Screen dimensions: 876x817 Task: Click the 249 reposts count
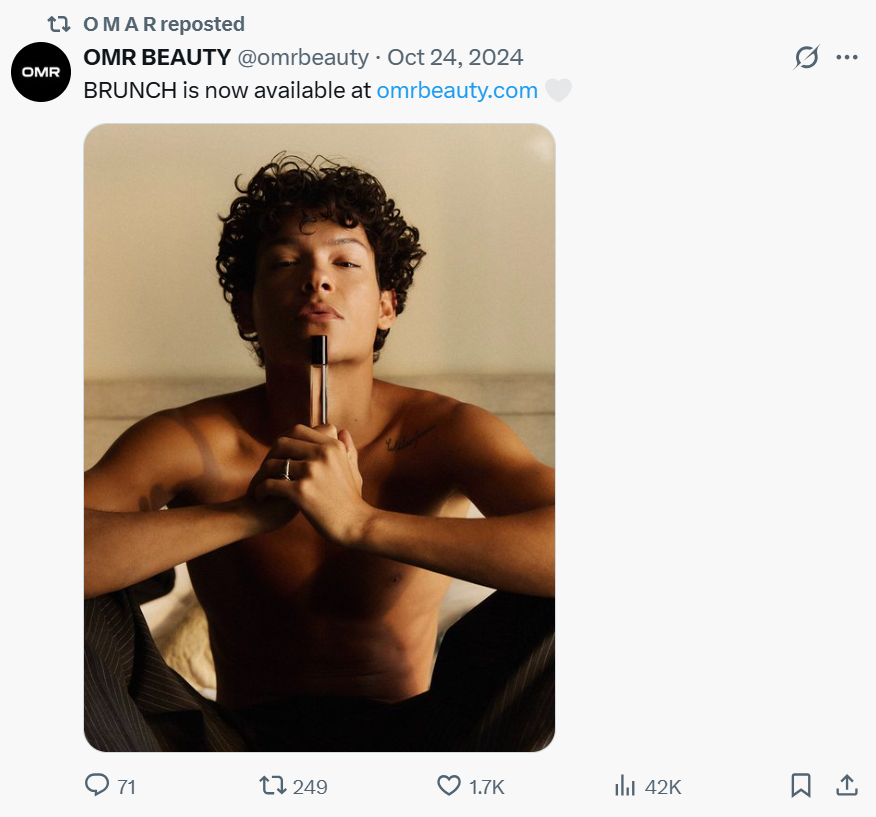pos(310,787)
